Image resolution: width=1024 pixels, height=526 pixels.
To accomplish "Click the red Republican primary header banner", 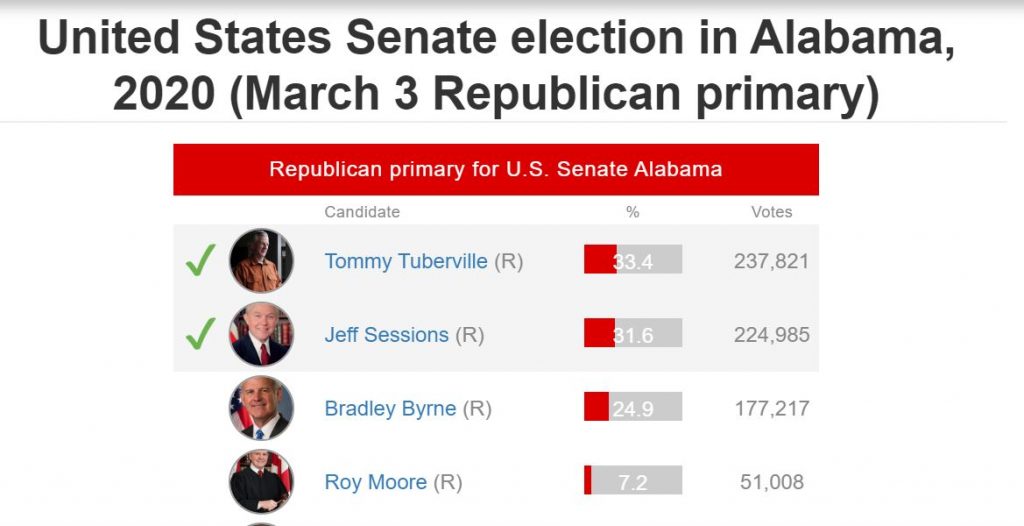I will coord(495,169).
